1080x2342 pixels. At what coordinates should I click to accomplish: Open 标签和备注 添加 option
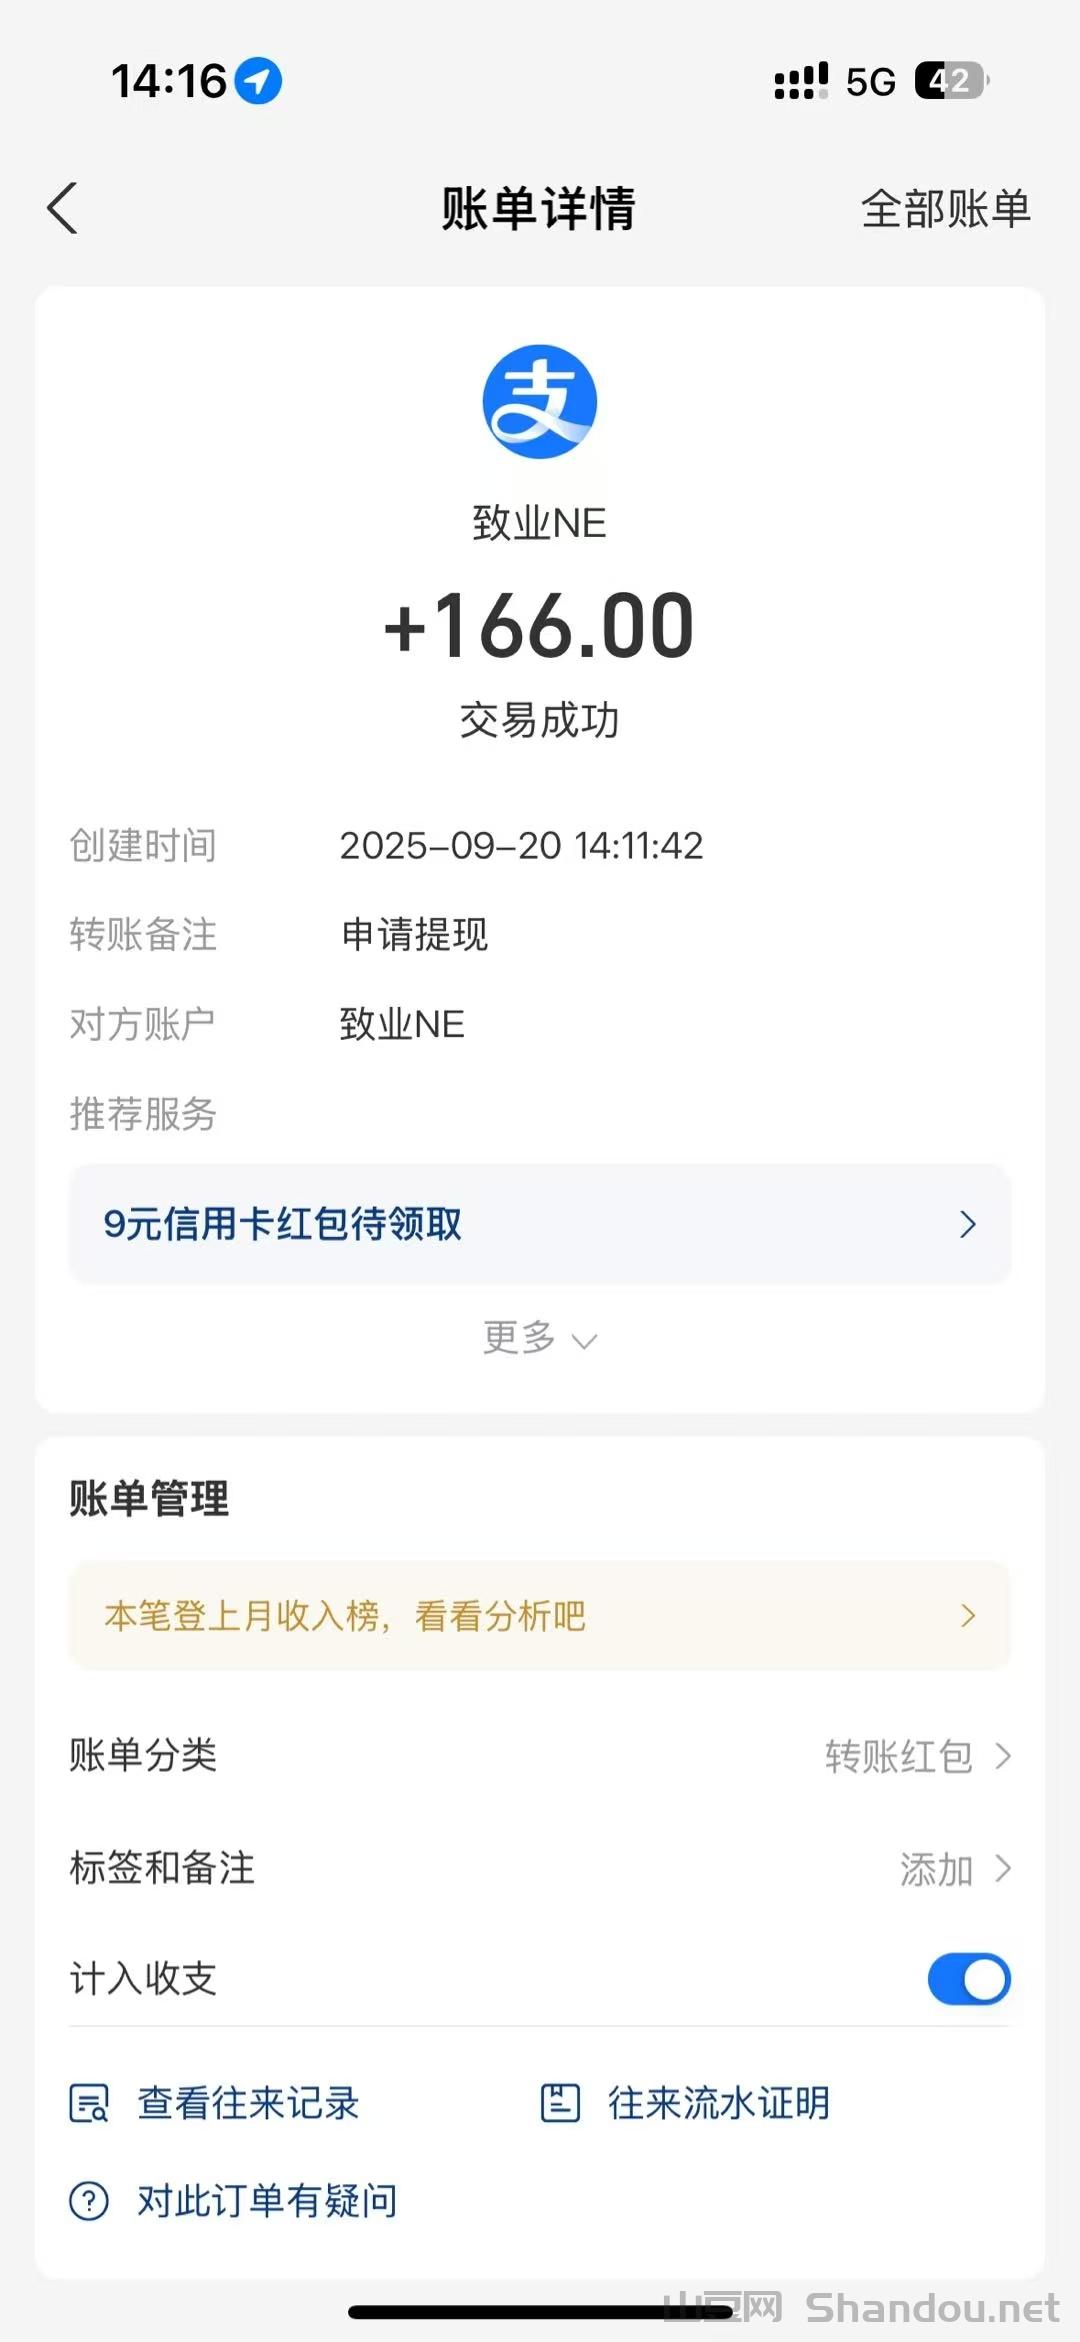click(x=954, y=1868)
